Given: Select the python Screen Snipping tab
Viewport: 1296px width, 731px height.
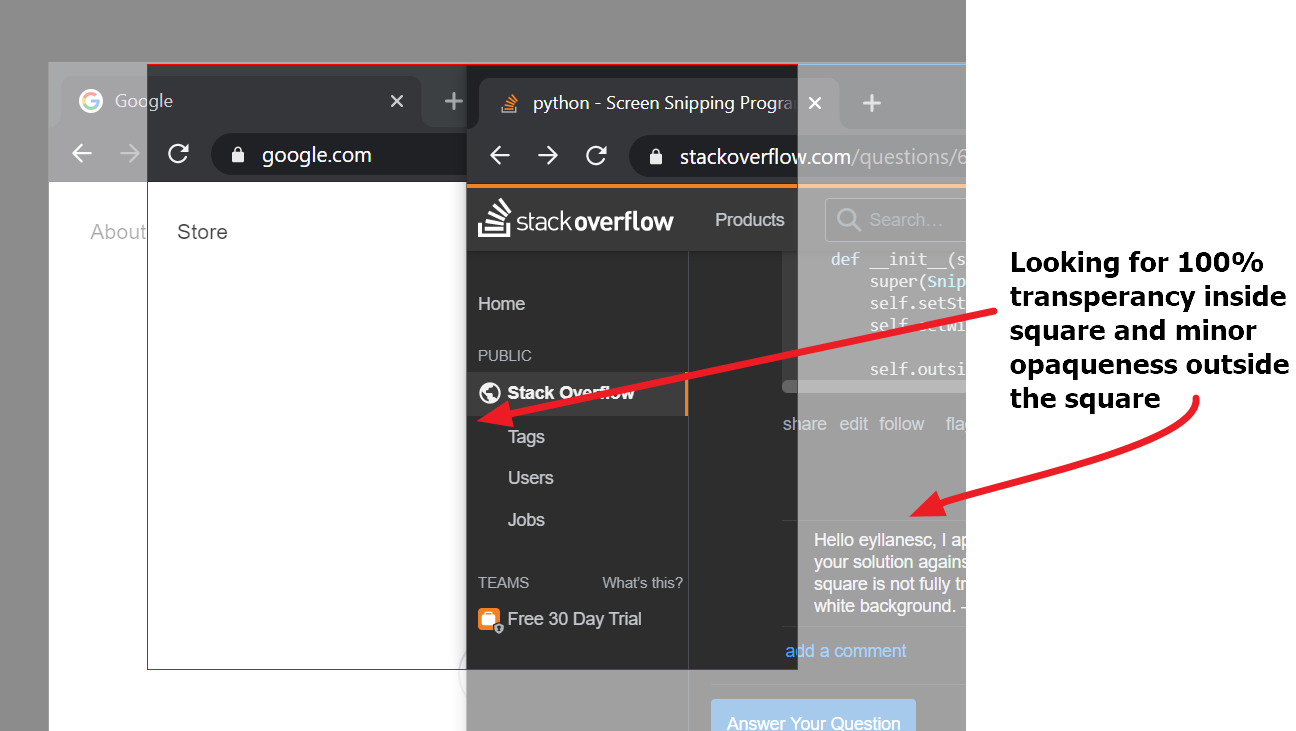Looking at the screenshot, I should 660,103.
